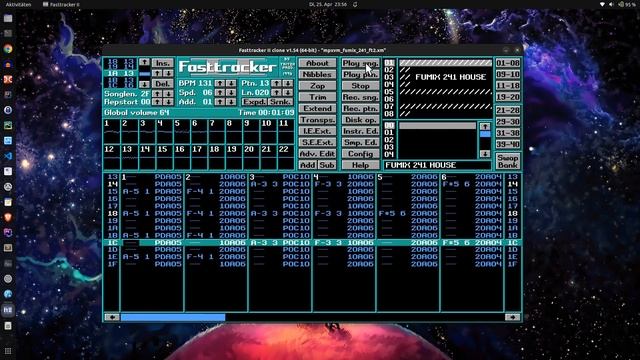Toggle mute on channel 15 scope

pyautogui.click(x=164, y=157)
